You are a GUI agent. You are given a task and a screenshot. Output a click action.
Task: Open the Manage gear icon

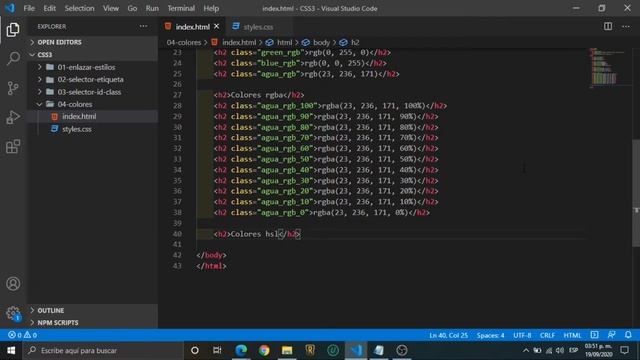(13, 313)
